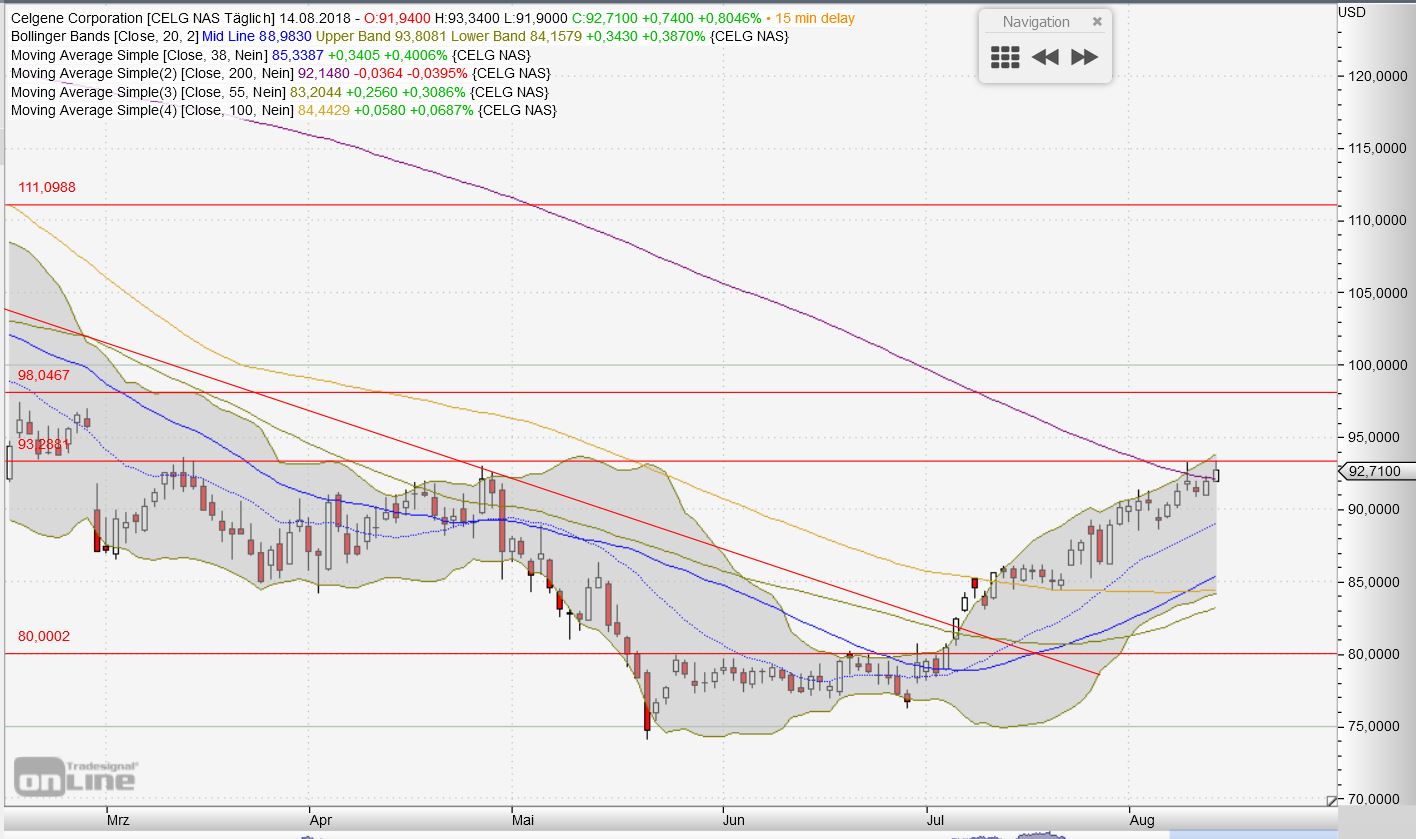Click the red 98,0467 level label
This screenshot has width=1416, height=839.
[x=44, y=374]
